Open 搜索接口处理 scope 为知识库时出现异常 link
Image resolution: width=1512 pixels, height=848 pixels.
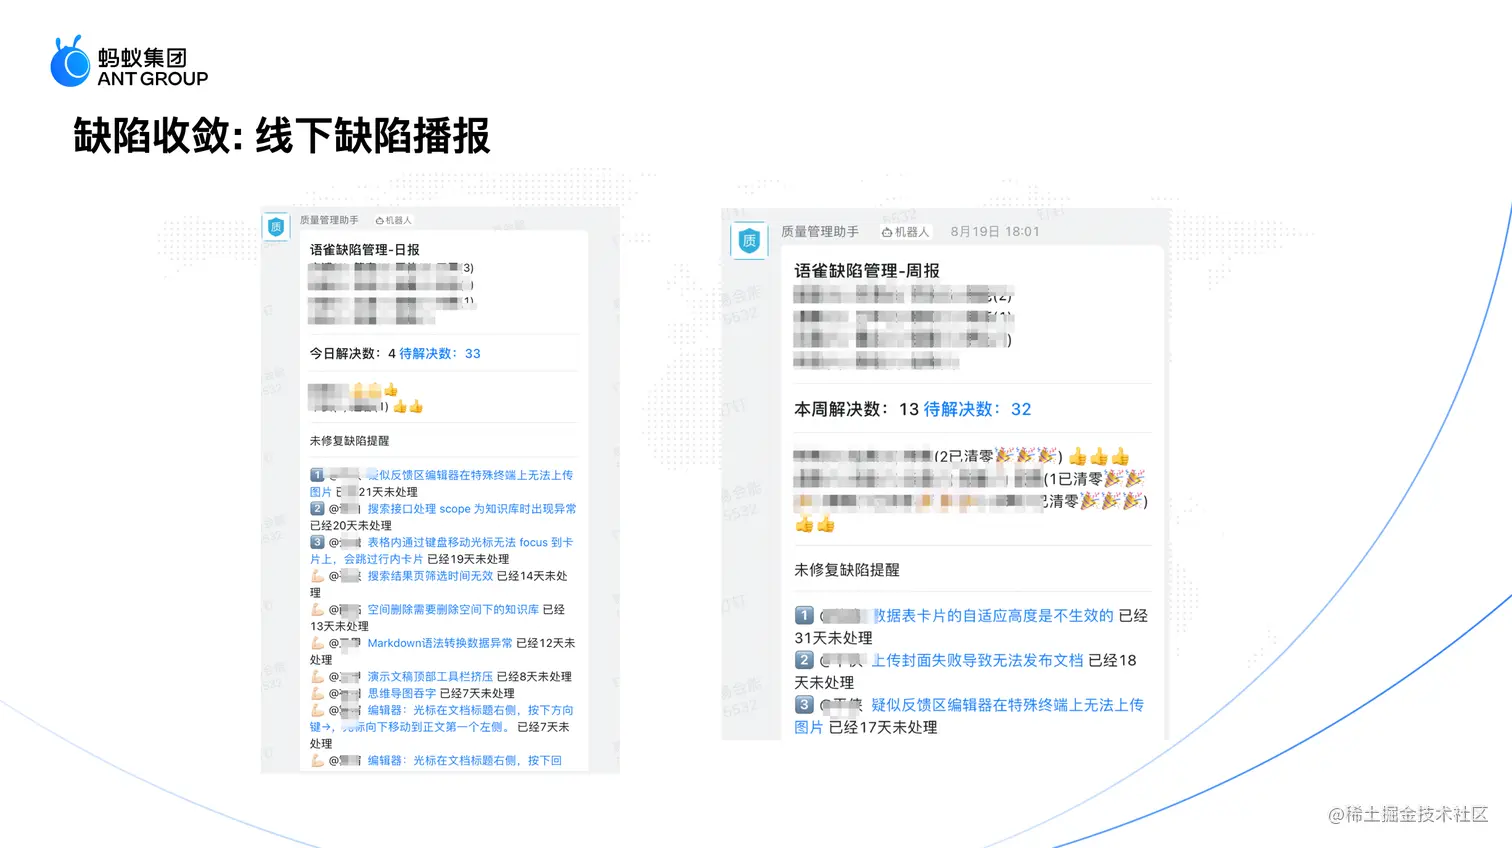coord(472,509)
